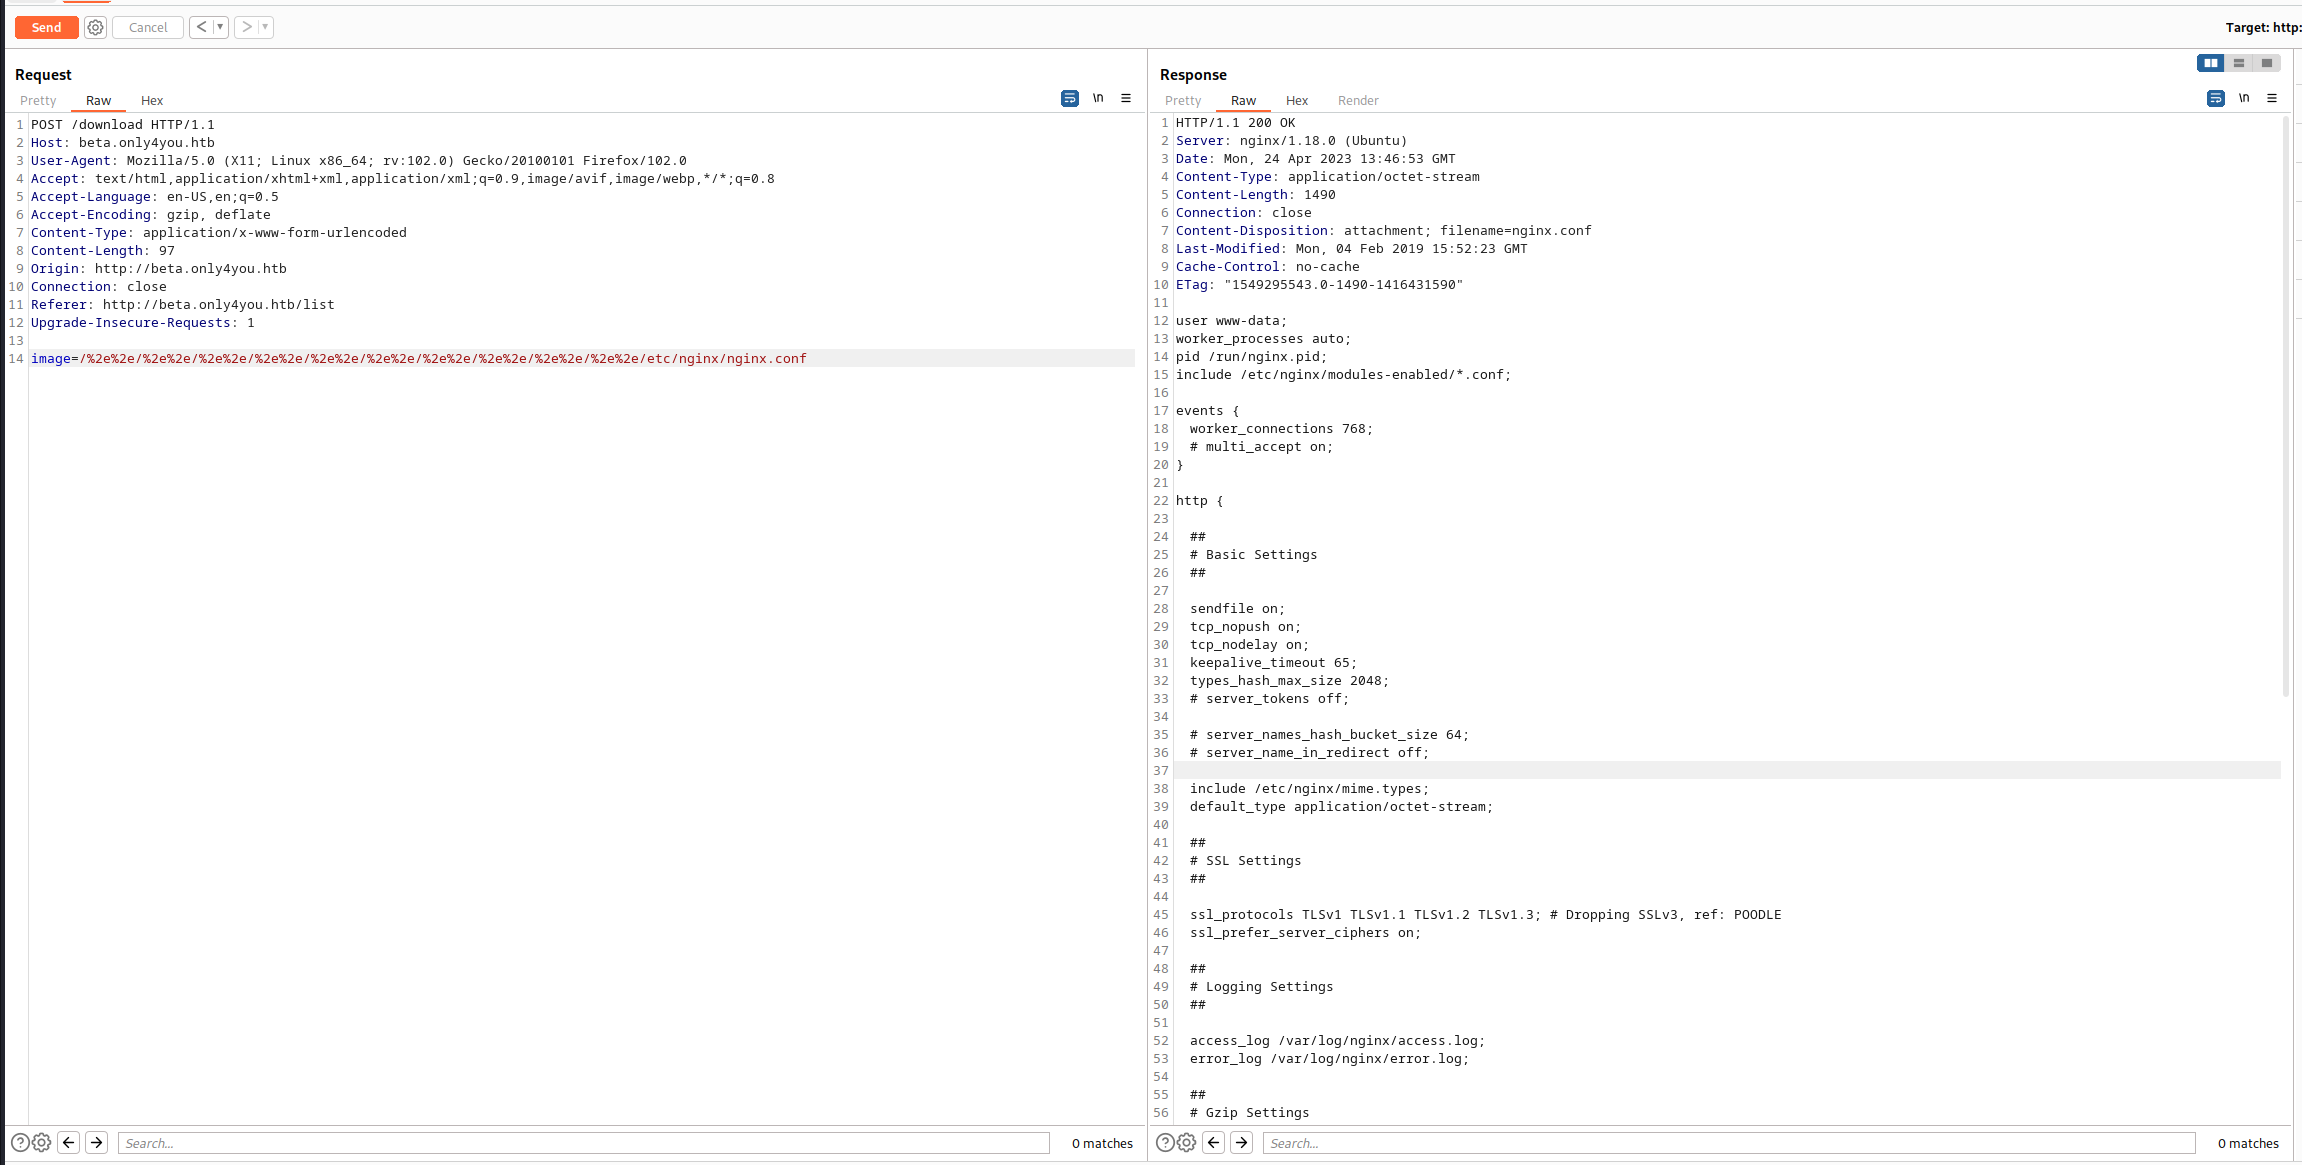Click the Repeater send settings gear icon
The image size is (2302, 1165).
click(x=95, y=28)
